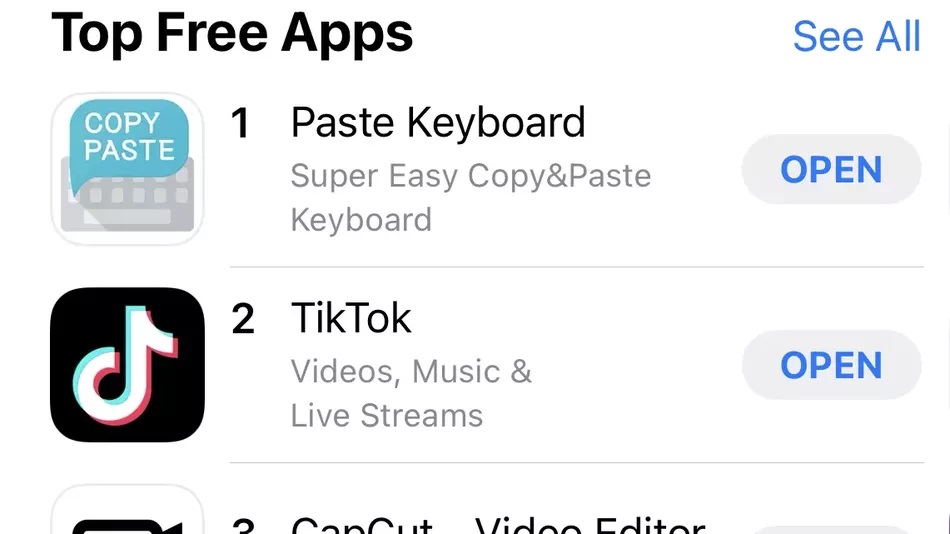This screenshot has width=950, height=534.
Task: Select the CapCut - Video Editor title
Action: [x=498, y=524]
